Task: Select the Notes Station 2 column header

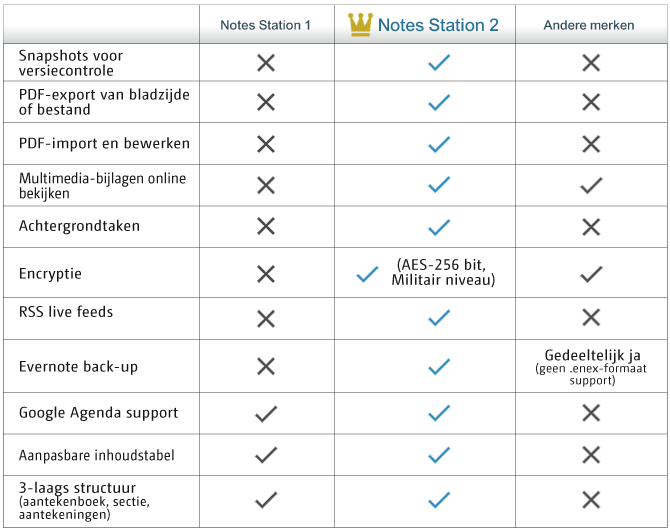Action: pos(437,25)
